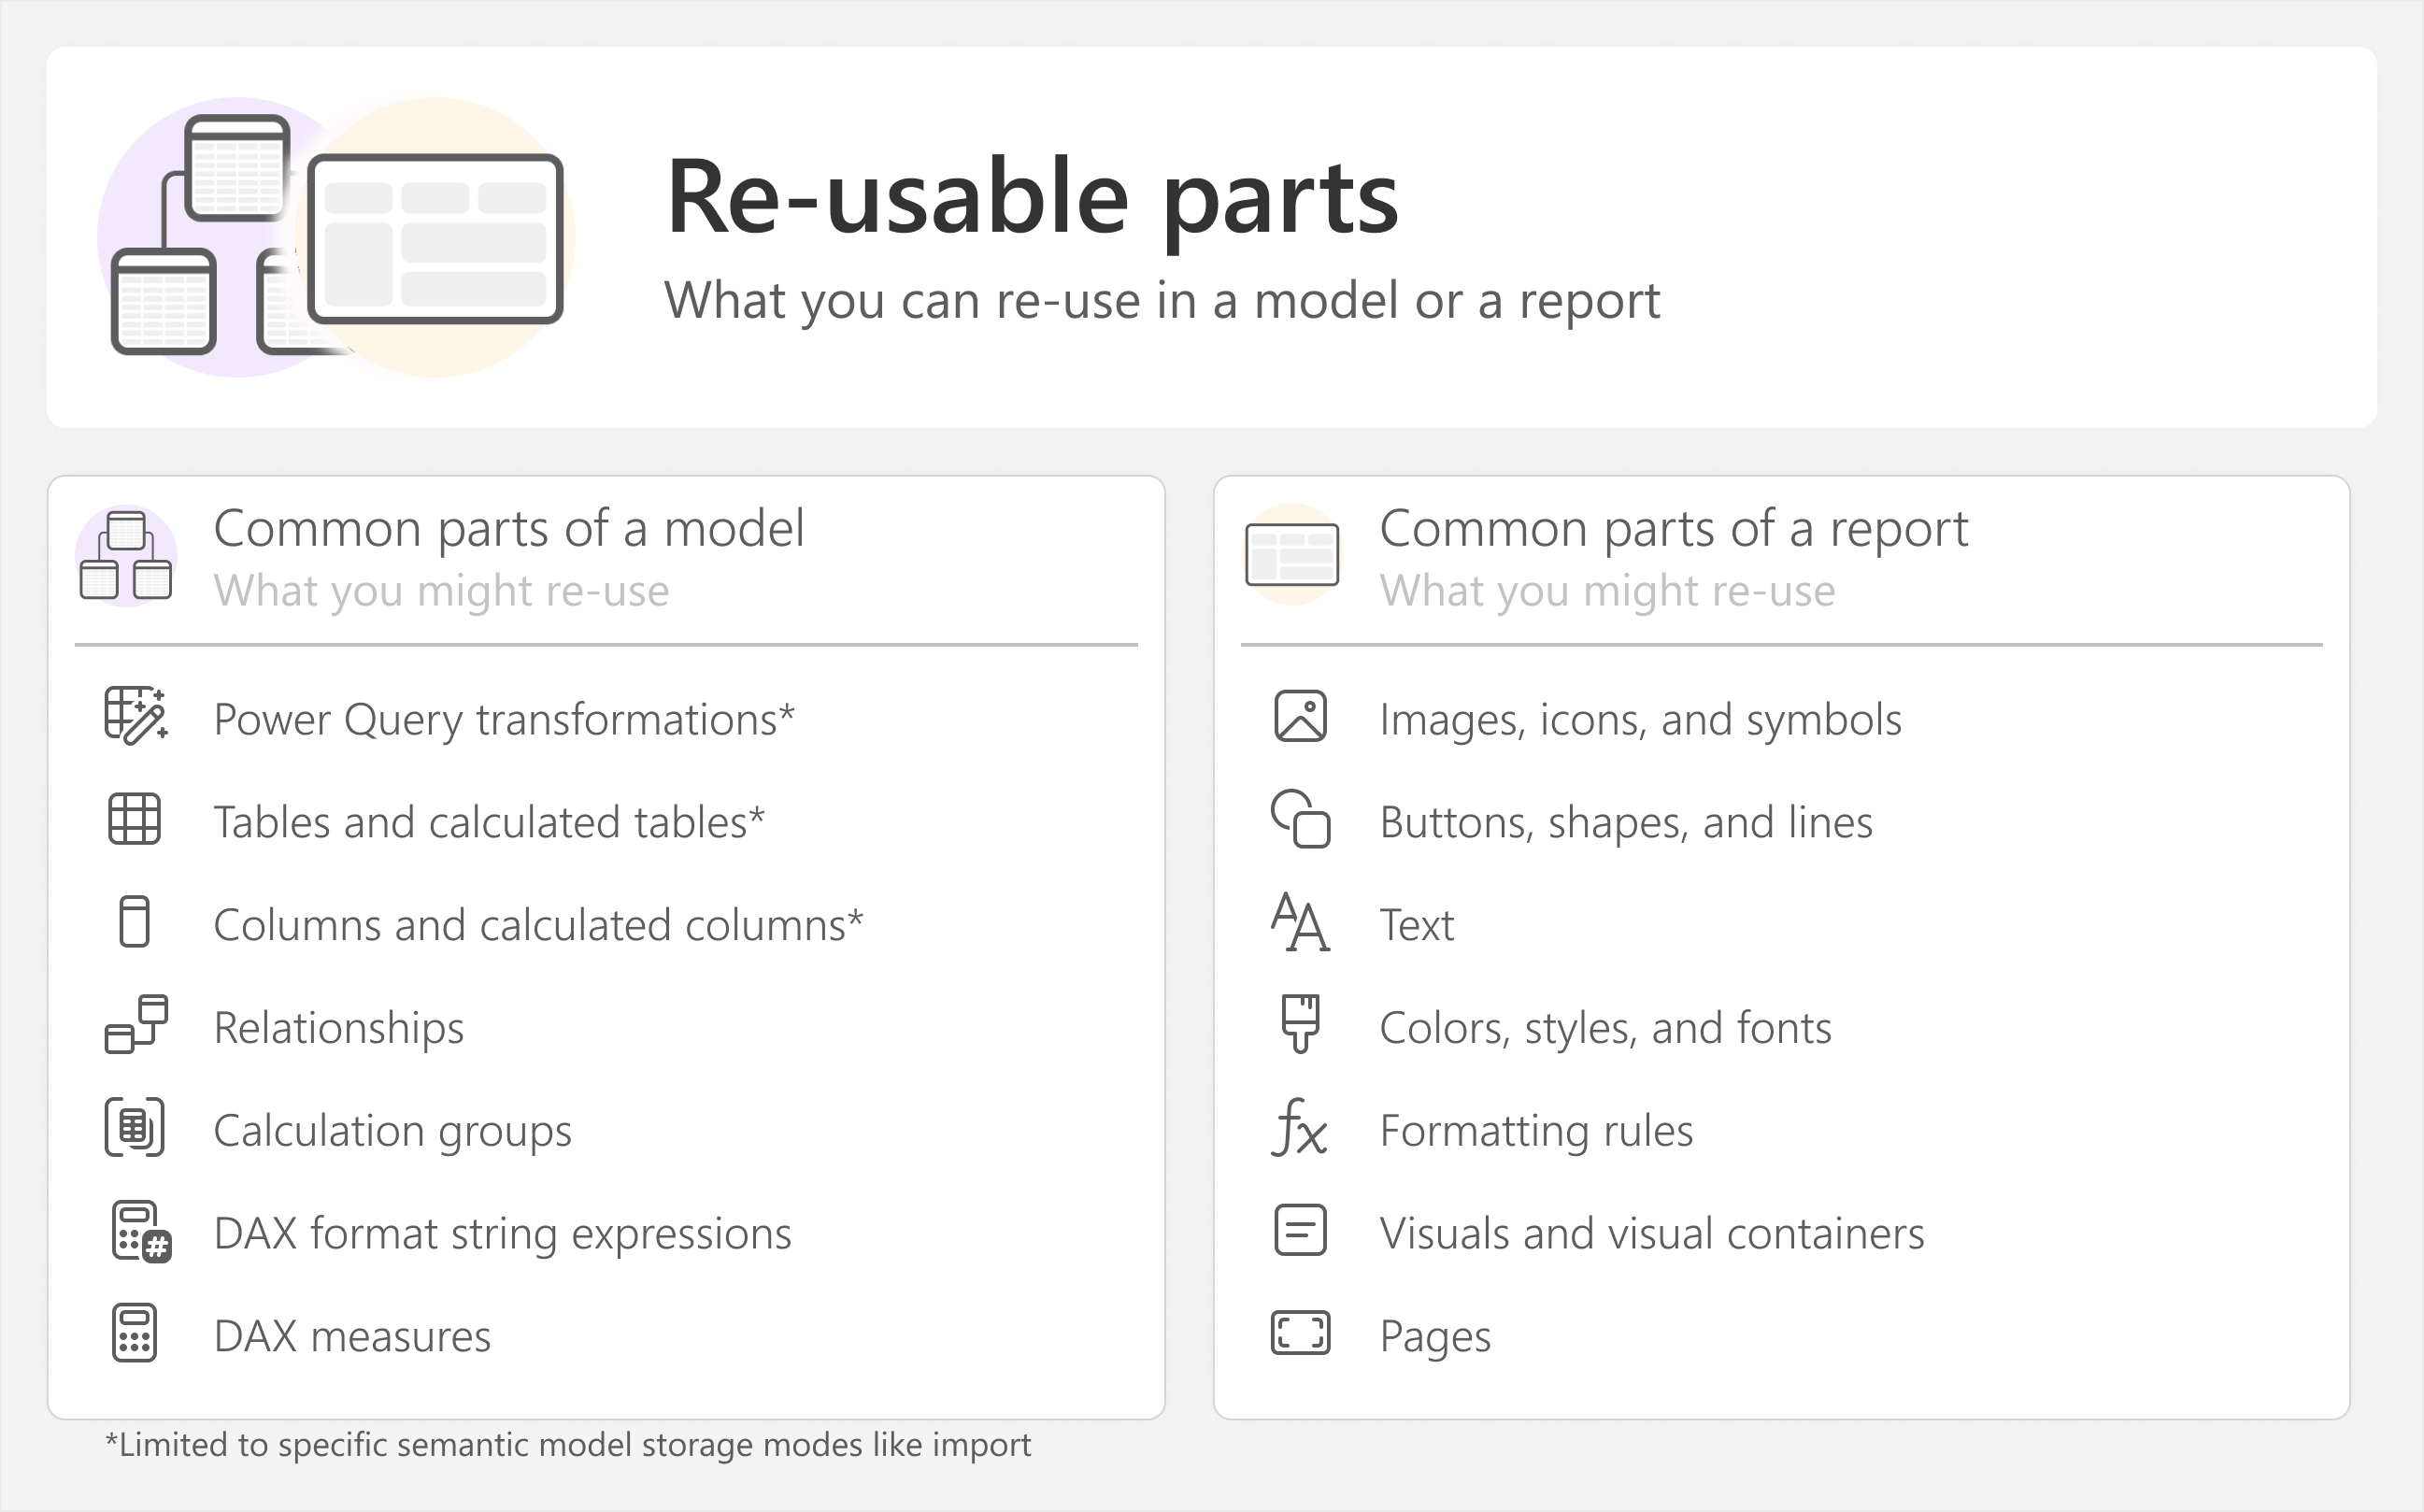The height and width of the screenshot is (1512, 2424).
Task: Click the Colors, styles, and fonts brush icon
Action: pos(1300,1024)
